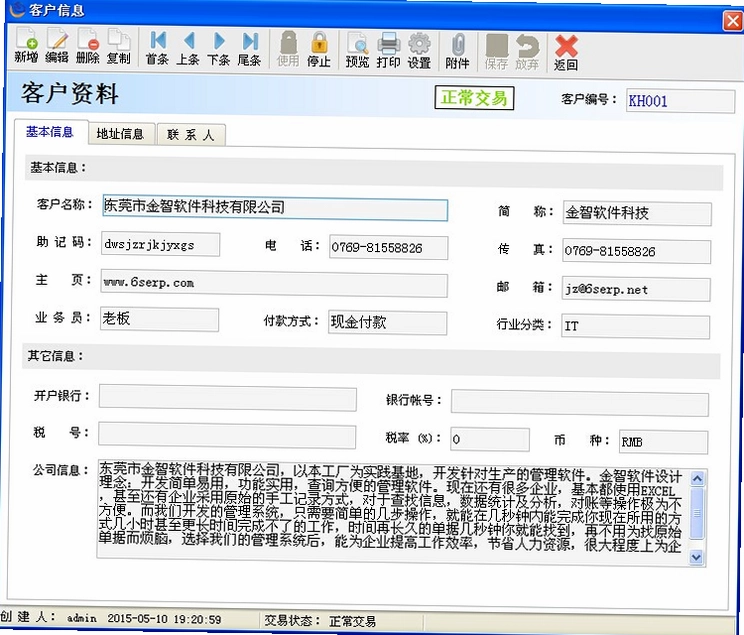This screenshot has height=635, width=744.
Task: Go to next record with 下条
Action: (219, 48)
